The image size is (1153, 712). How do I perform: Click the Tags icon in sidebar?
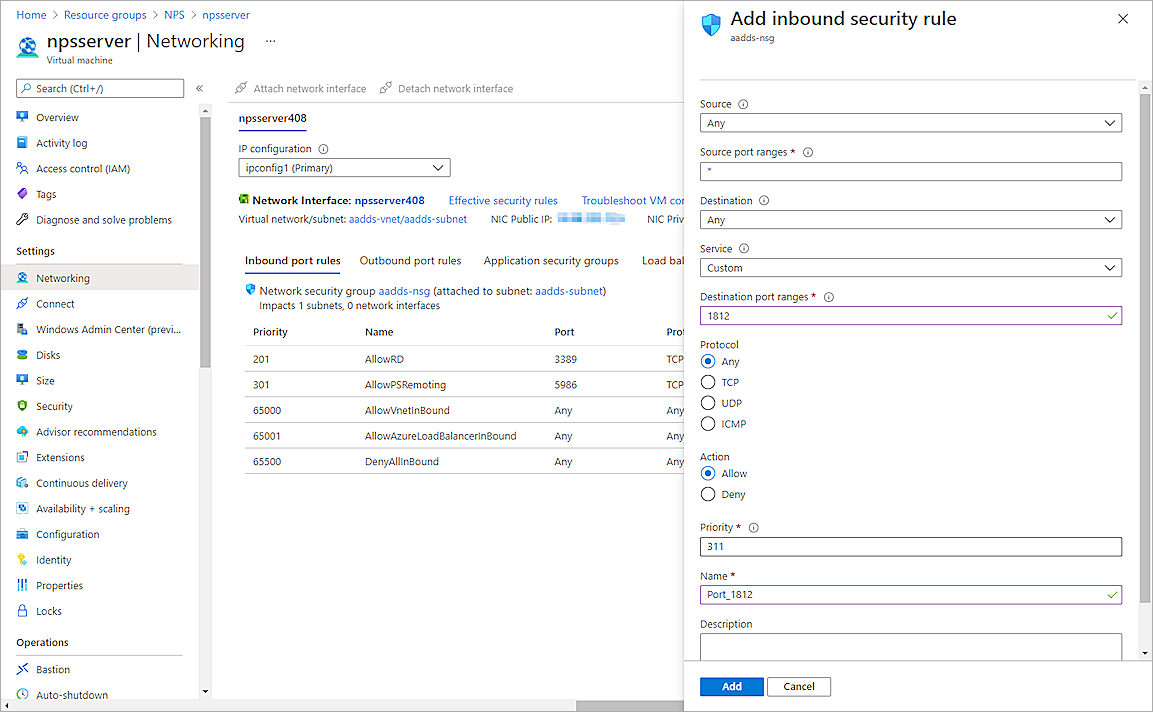22,194
